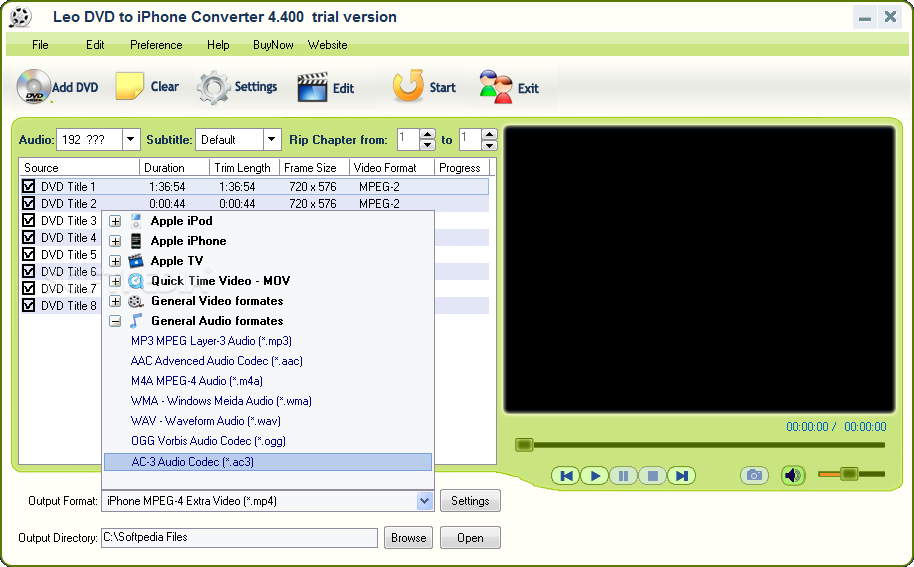Skip to next chapter in the player
Screen dimensions: 914x567
[x=681, y=476]
